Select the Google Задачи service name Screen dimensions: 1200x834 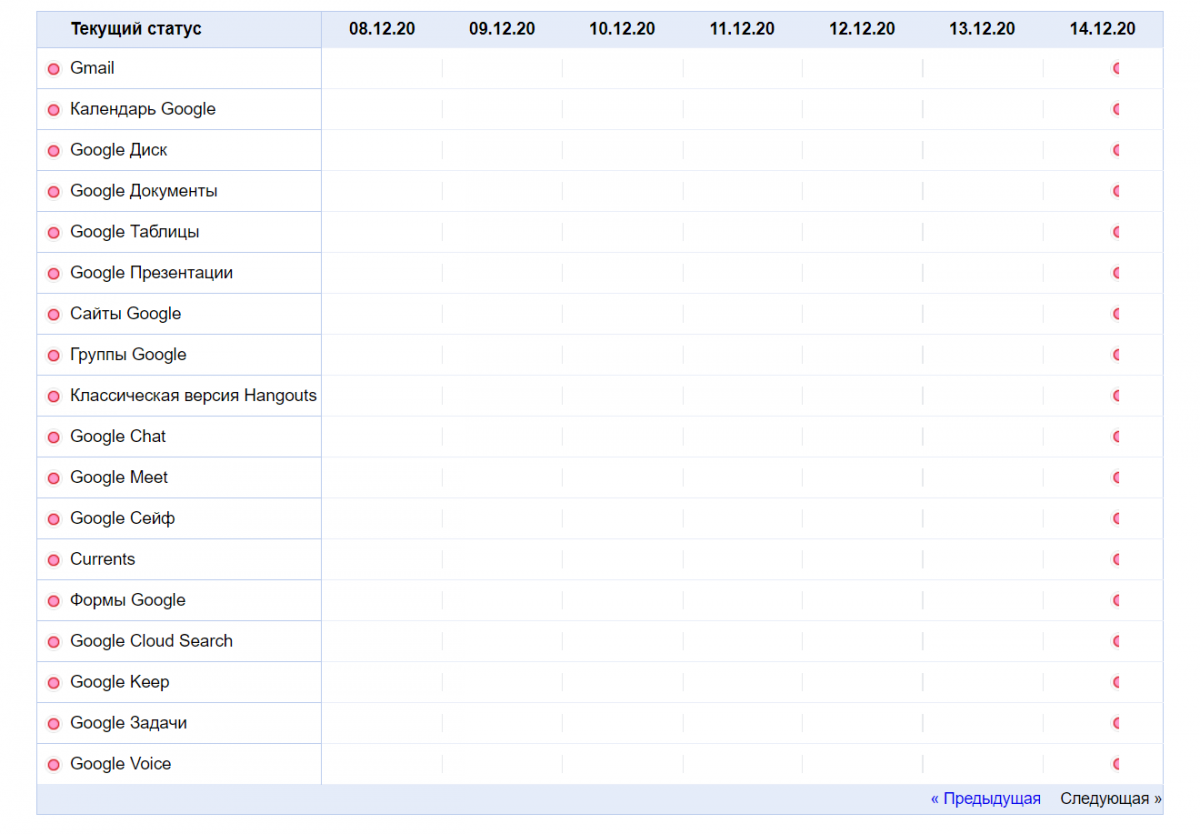129,723
